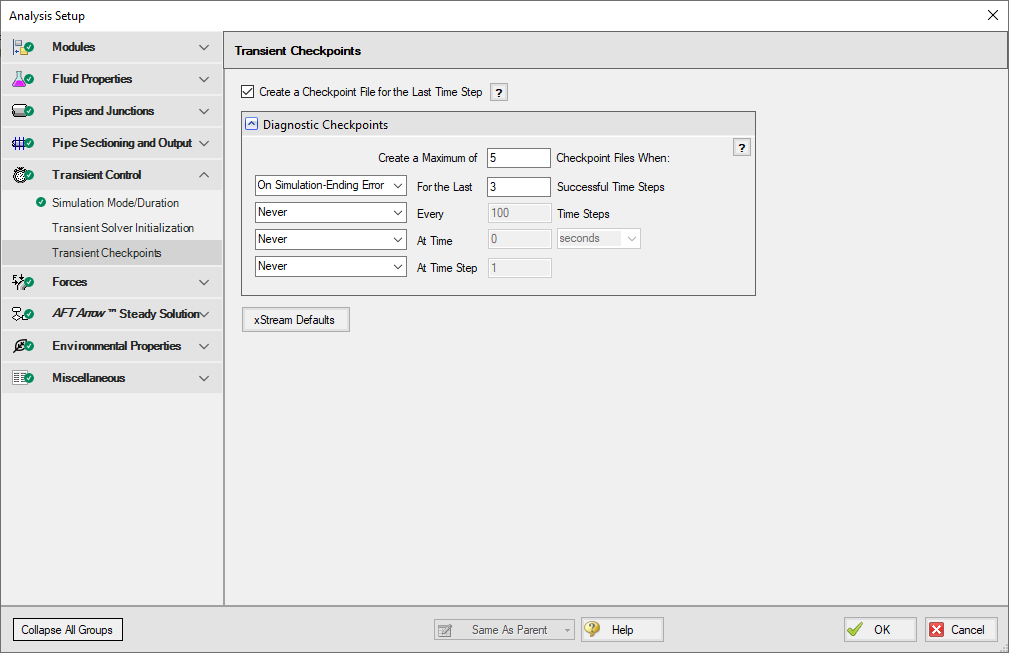1009x653 pixels.
Task: Expand the Environmental Properties chevron
Action: tap(204, 346)
